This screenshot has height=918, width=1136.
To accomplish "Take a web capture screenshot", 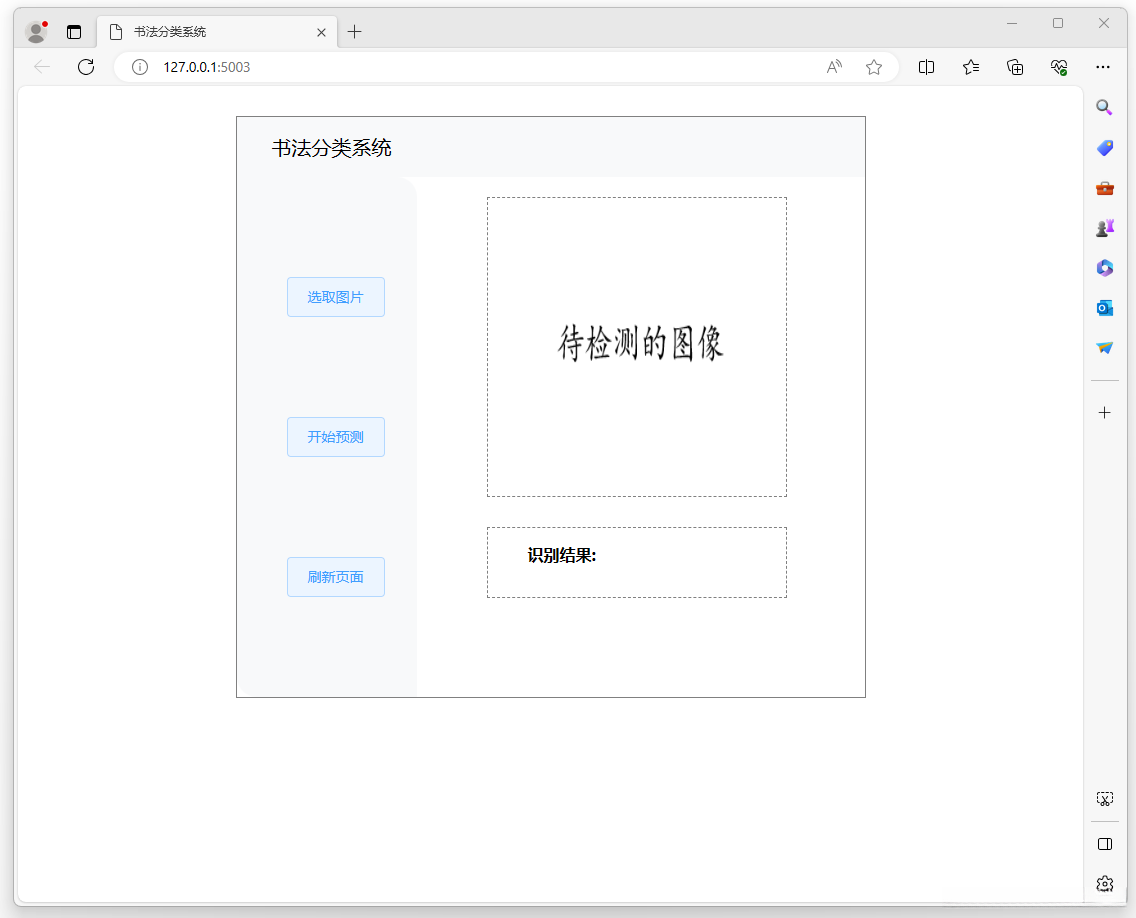I will [x=1104, y=798].
